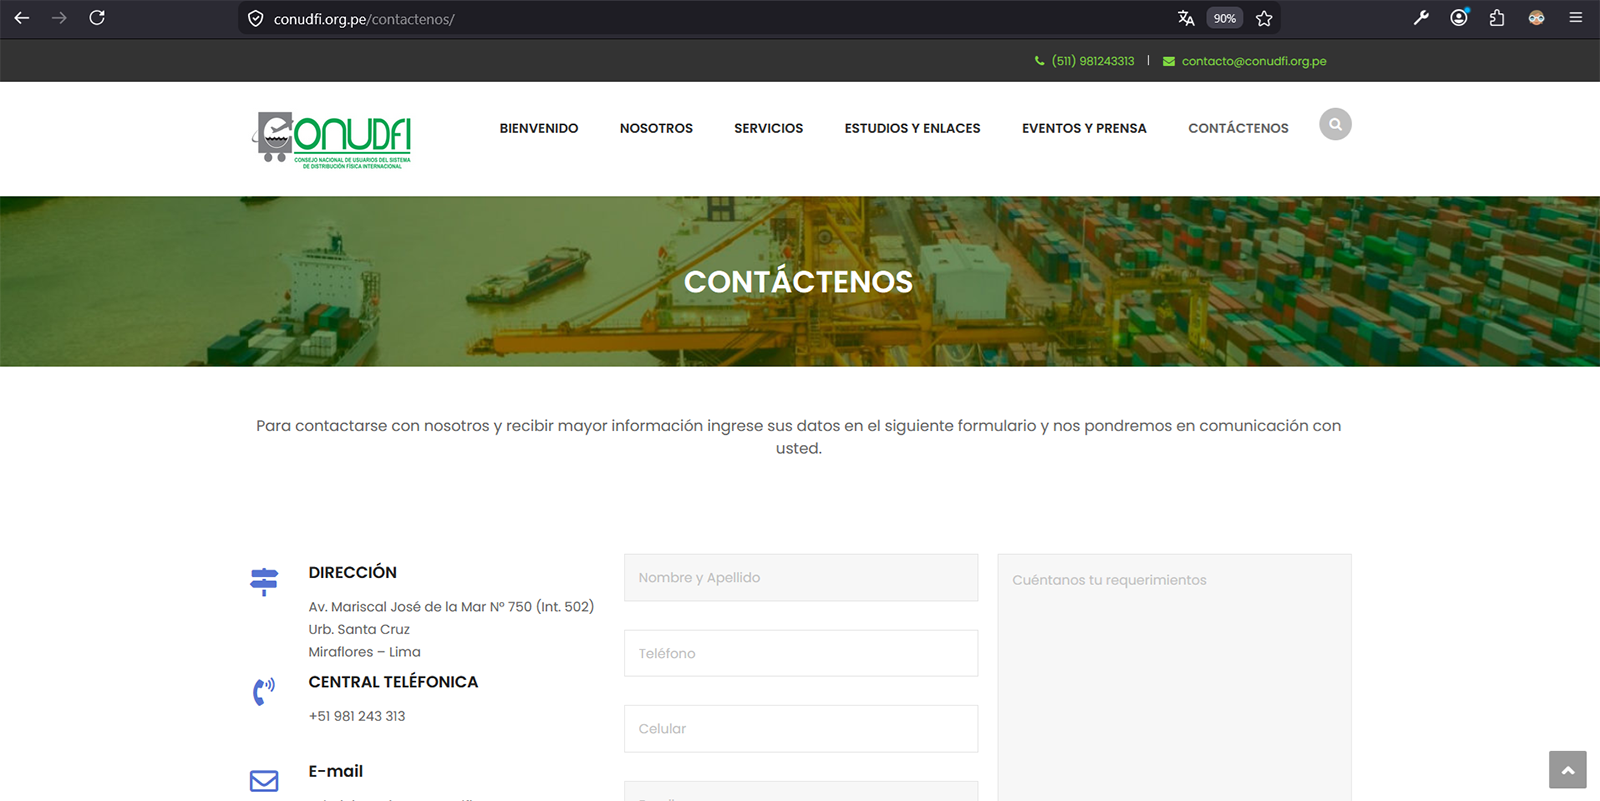1600x801 pixels.
Task: Click the address bar URL
Action: (x=364, y=19)
